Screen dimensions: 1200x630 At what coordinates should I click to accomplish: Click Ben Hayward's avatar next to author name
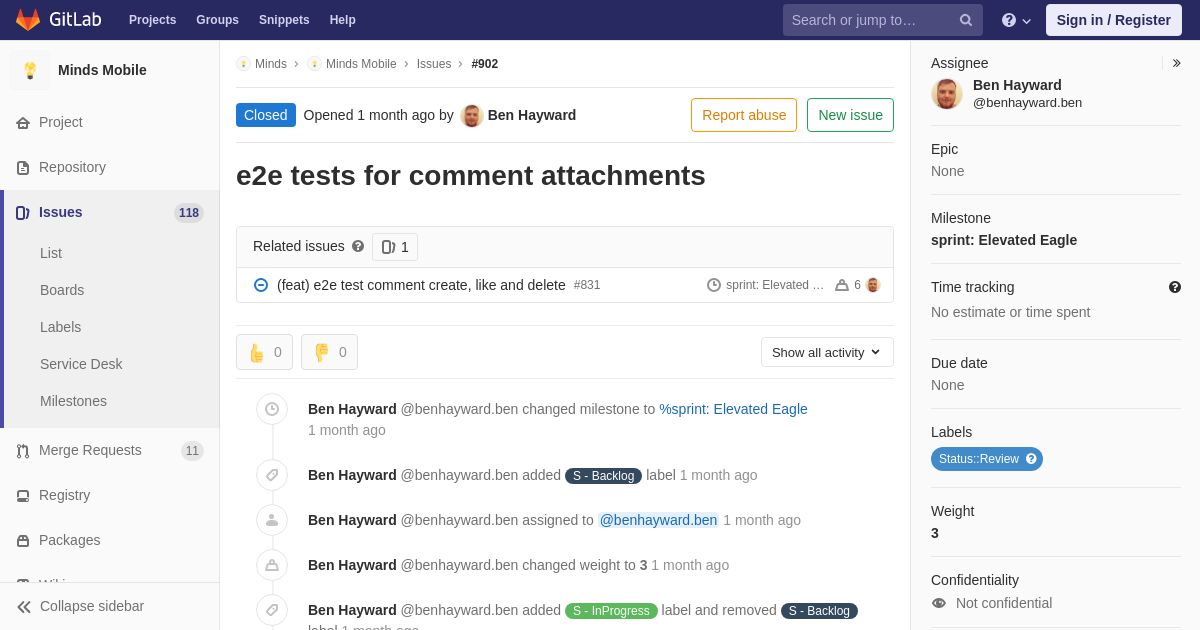tap(472, 115)
